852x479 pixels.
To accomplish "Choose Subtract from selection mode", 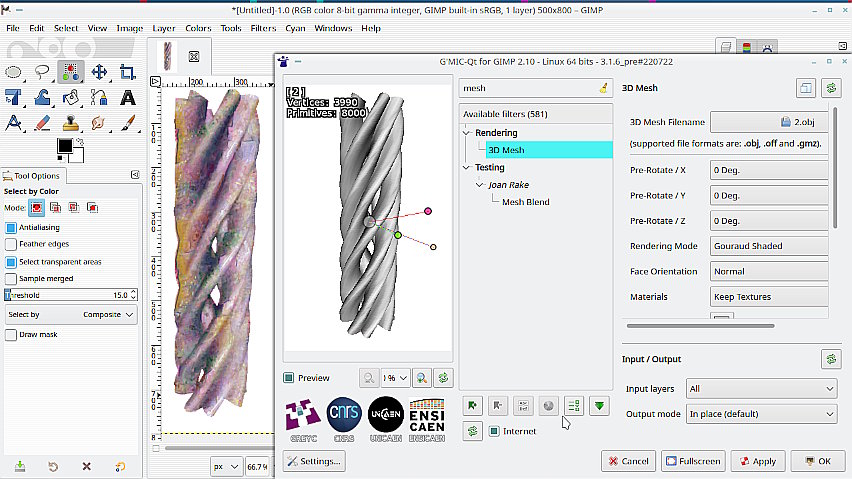I will pos(74,207).
